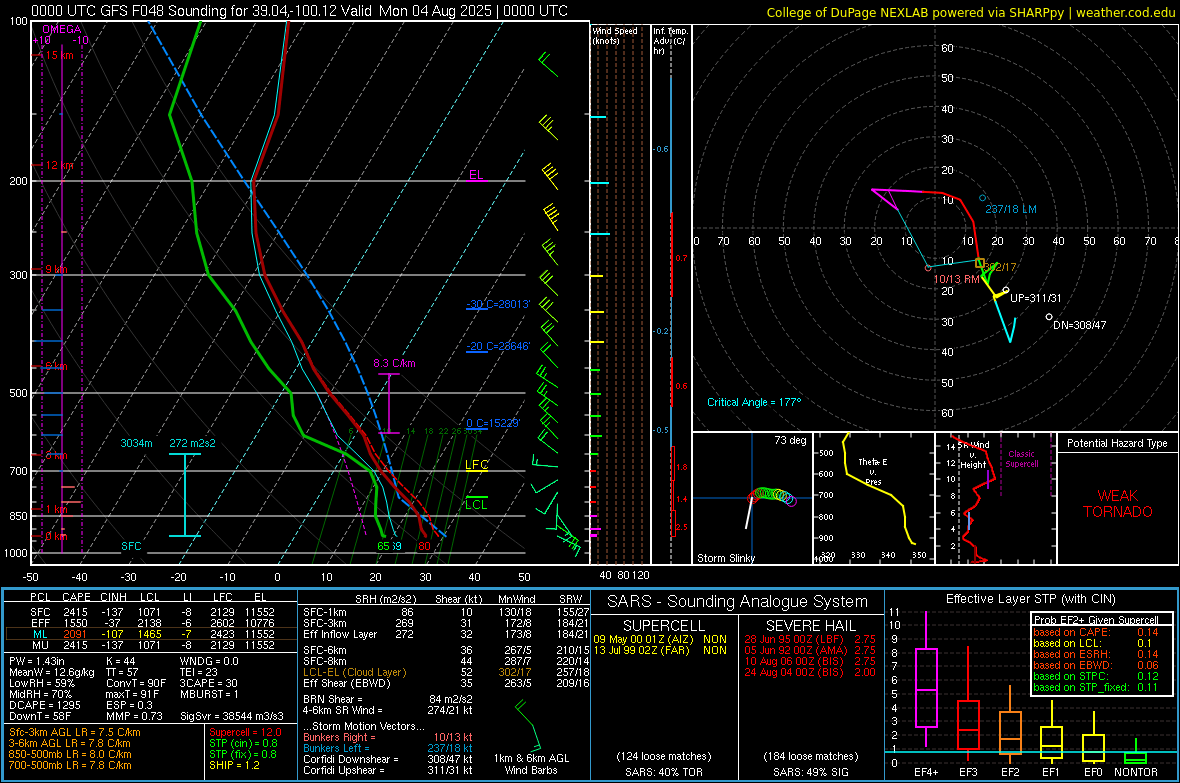
Task: Click the LCL marker label on Skew-T
Action: 476,504
